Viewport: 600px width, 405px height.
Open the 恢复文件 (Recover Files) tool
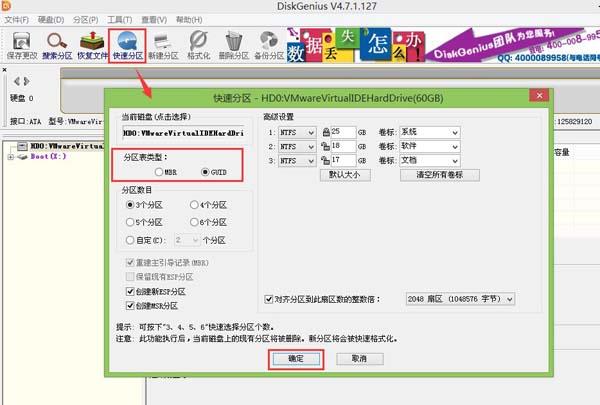click(x=93, y=42)
